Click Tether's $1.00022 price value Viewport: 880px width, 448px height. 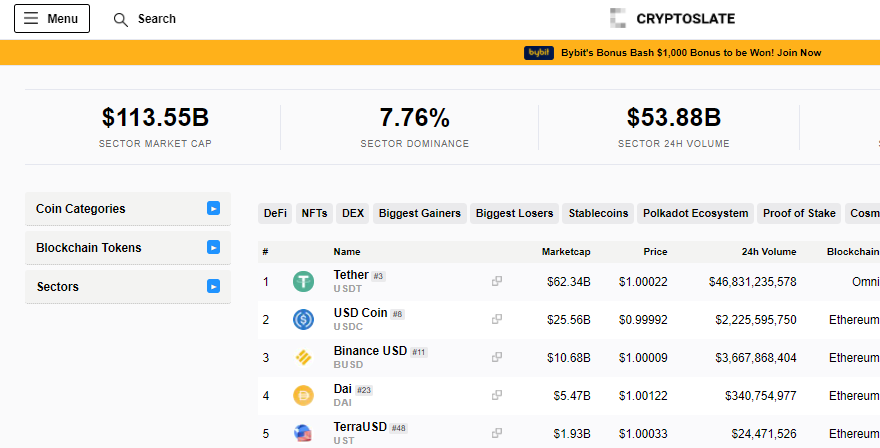pyautogui.click(x=643, y=282)
